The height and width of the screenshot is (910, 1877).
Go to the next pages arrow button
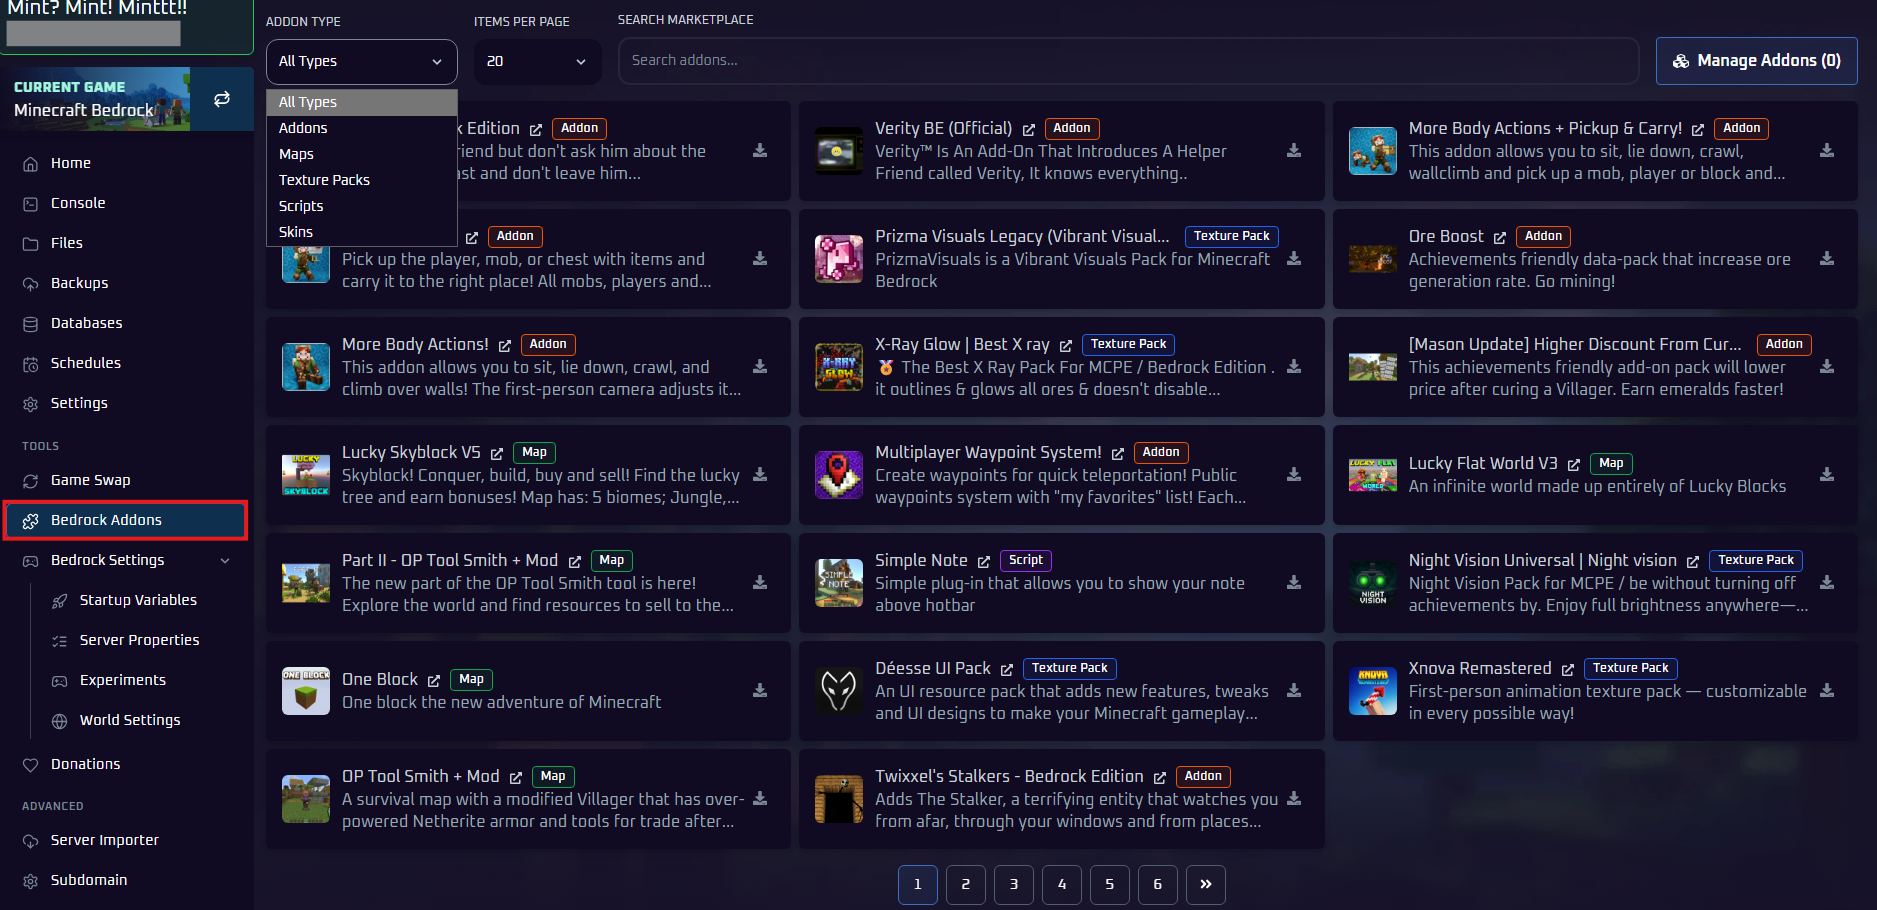(1205, 884)
